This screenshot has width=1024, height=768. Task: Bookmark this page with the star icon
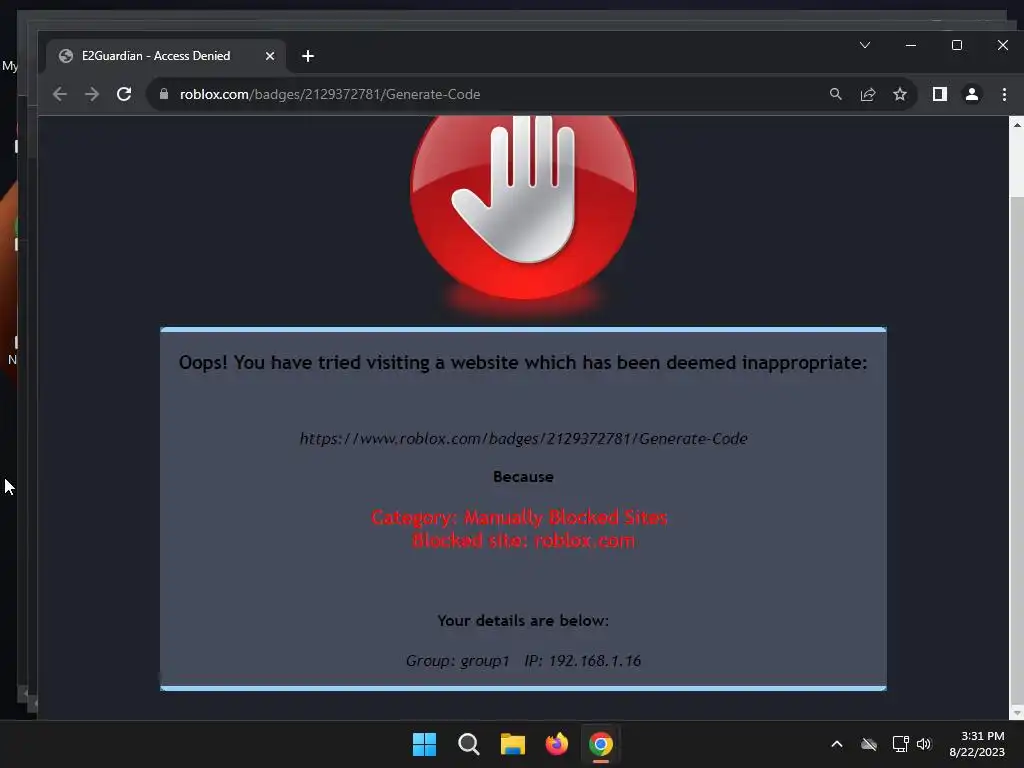click(x=900, y=94)
